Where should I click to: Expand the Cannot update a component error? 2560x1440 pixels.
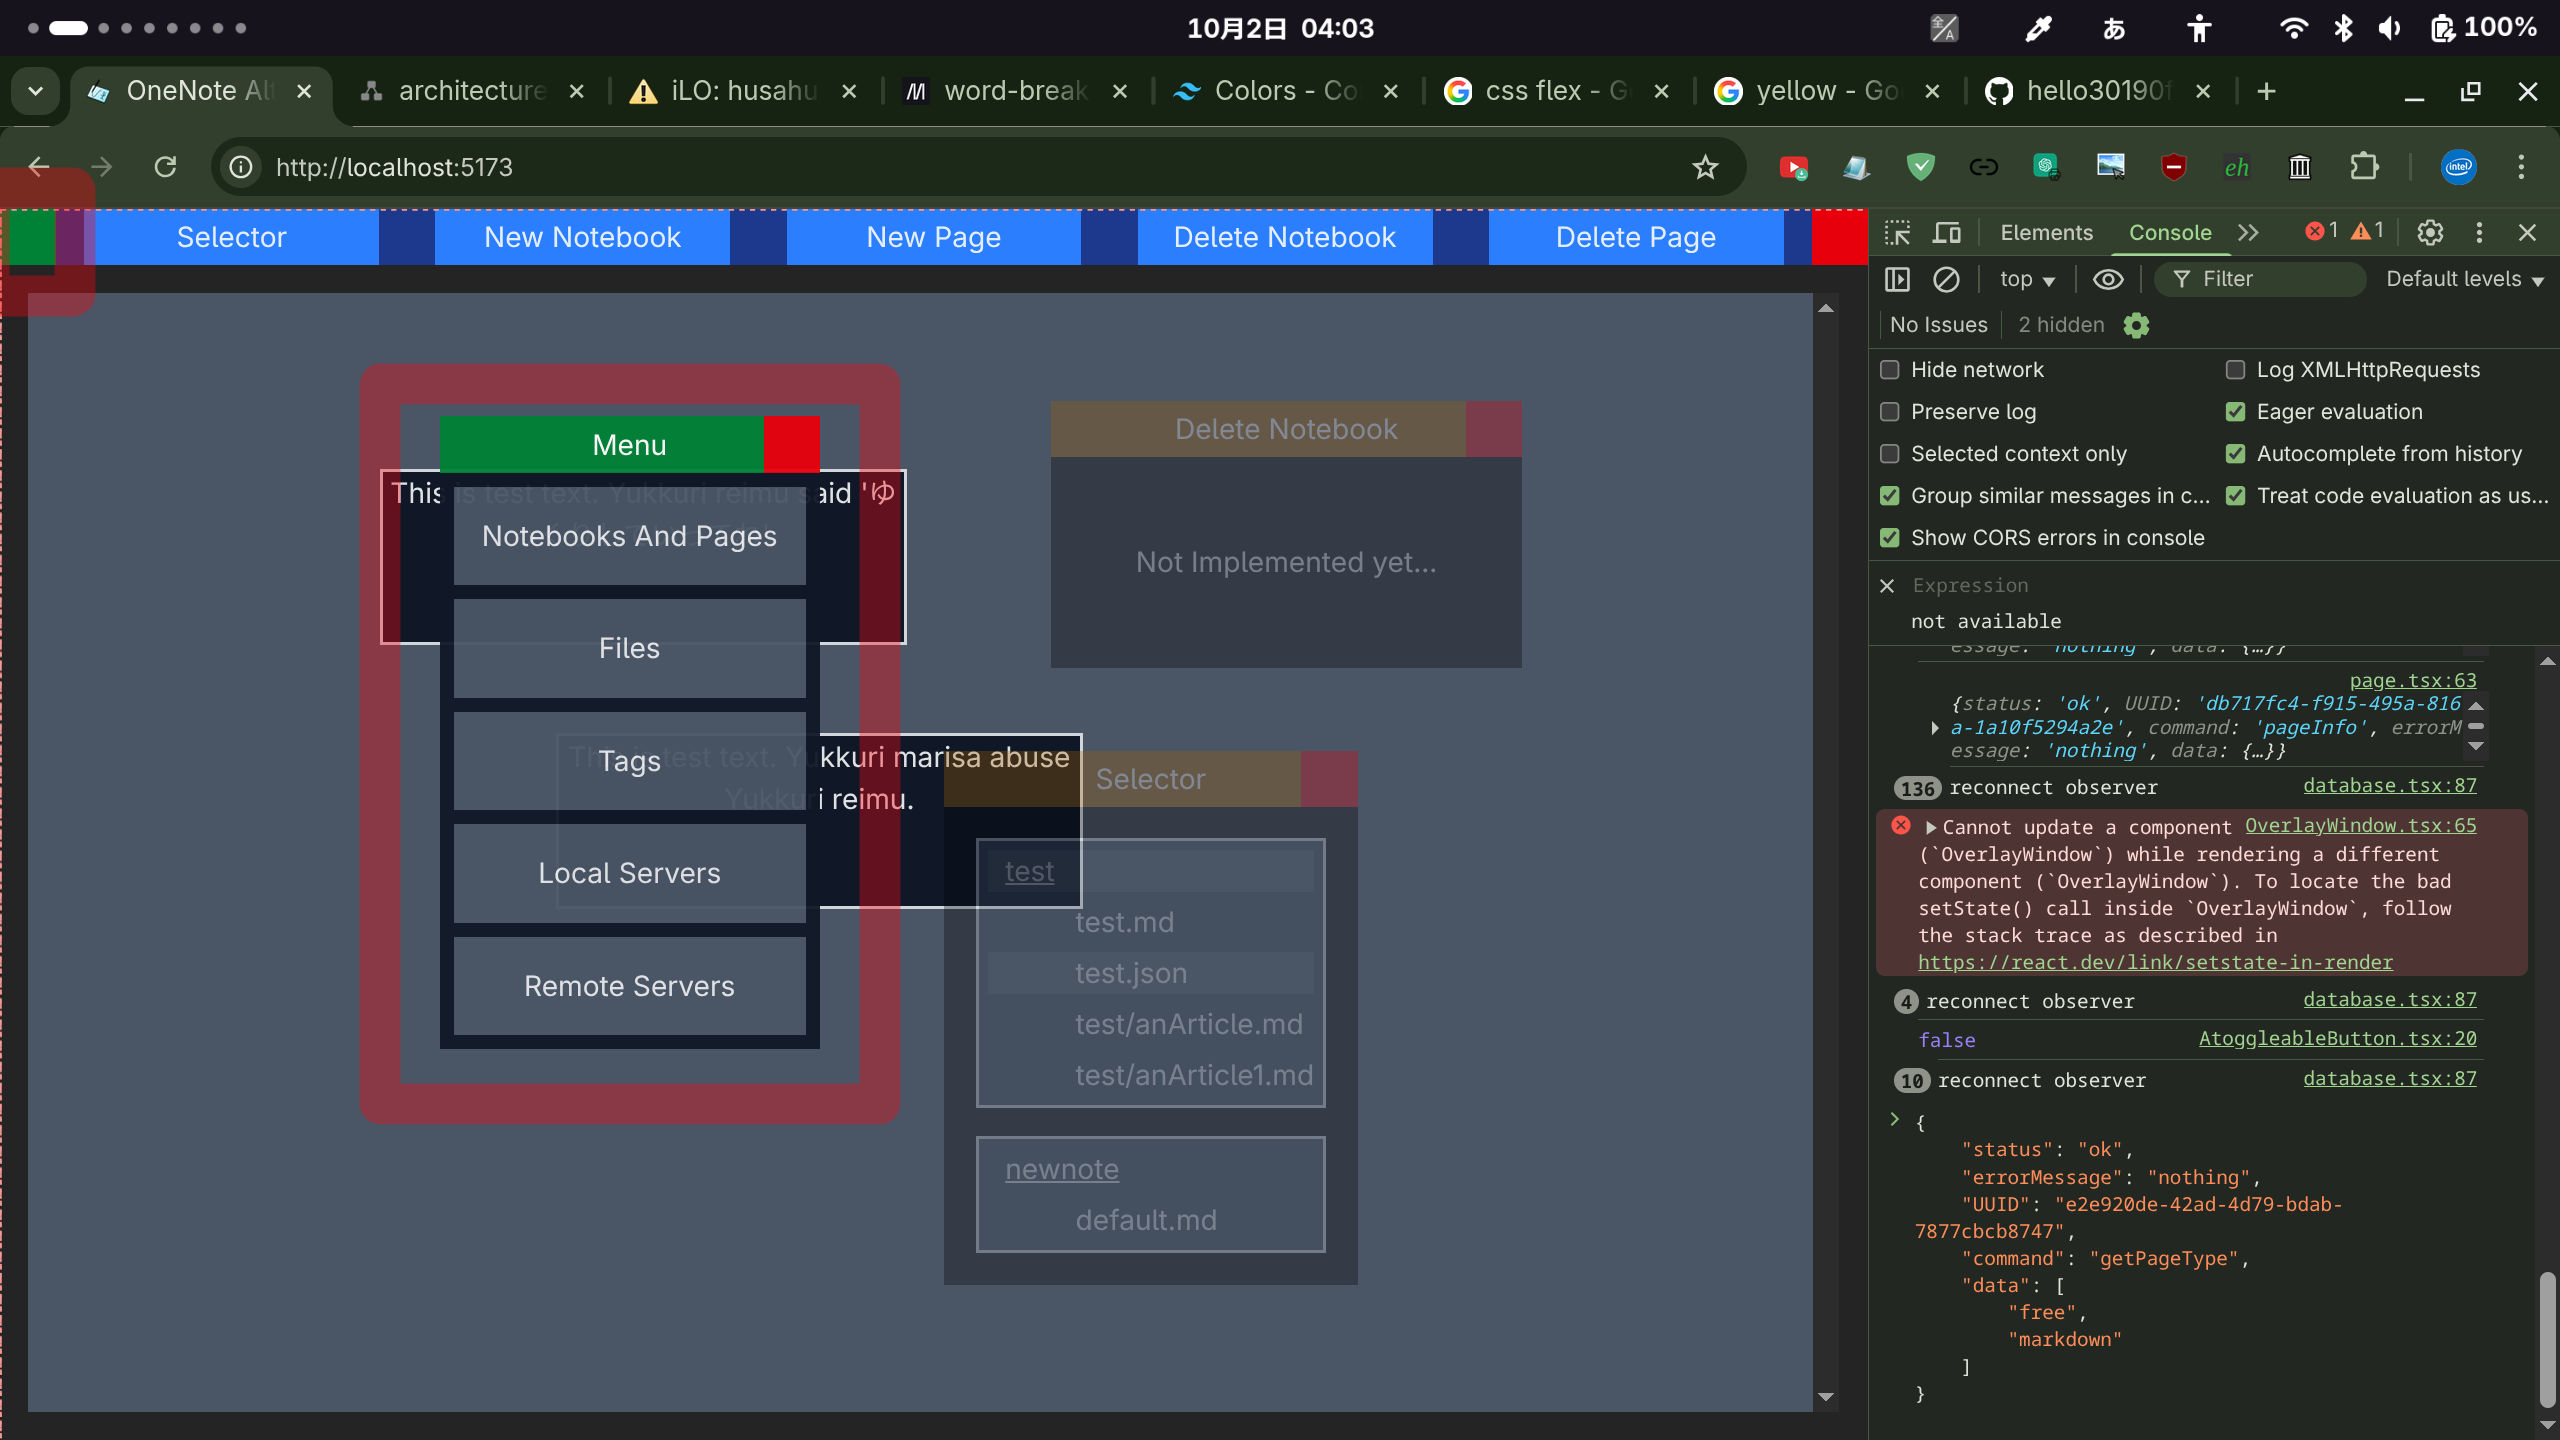[1931, 828]
